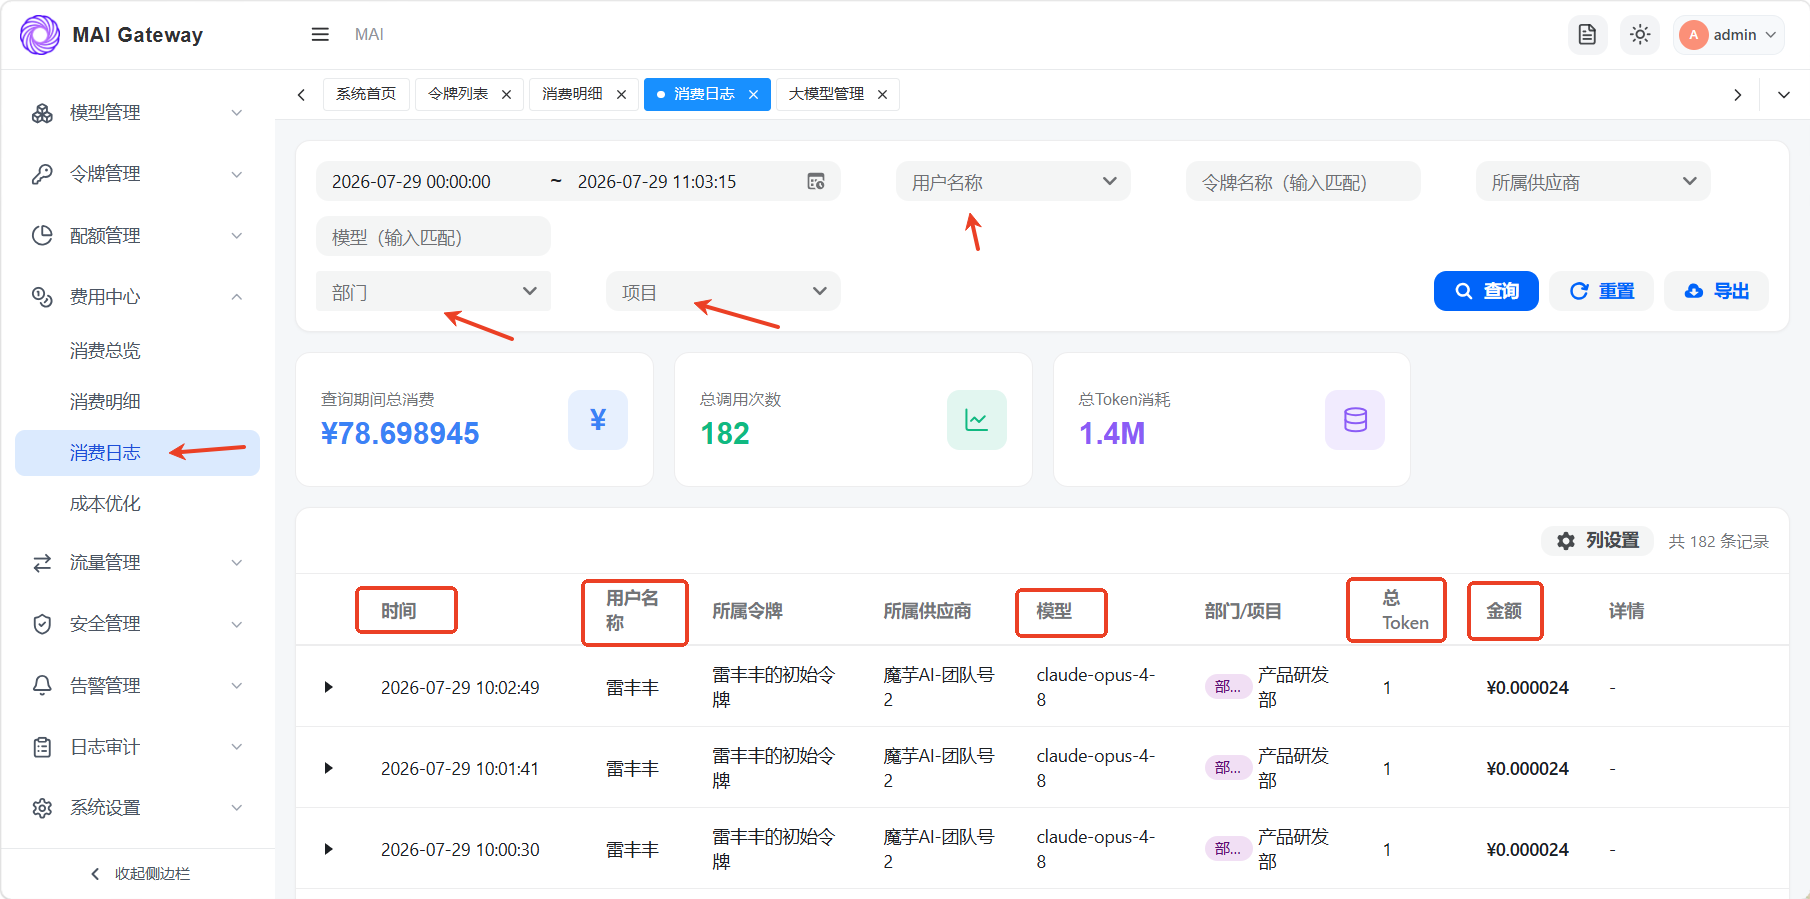Image resolution: width=1810 pixels, height=899 pixels.
Task: Click the 费用中心 coins icon
Action: tap(42, 297)
